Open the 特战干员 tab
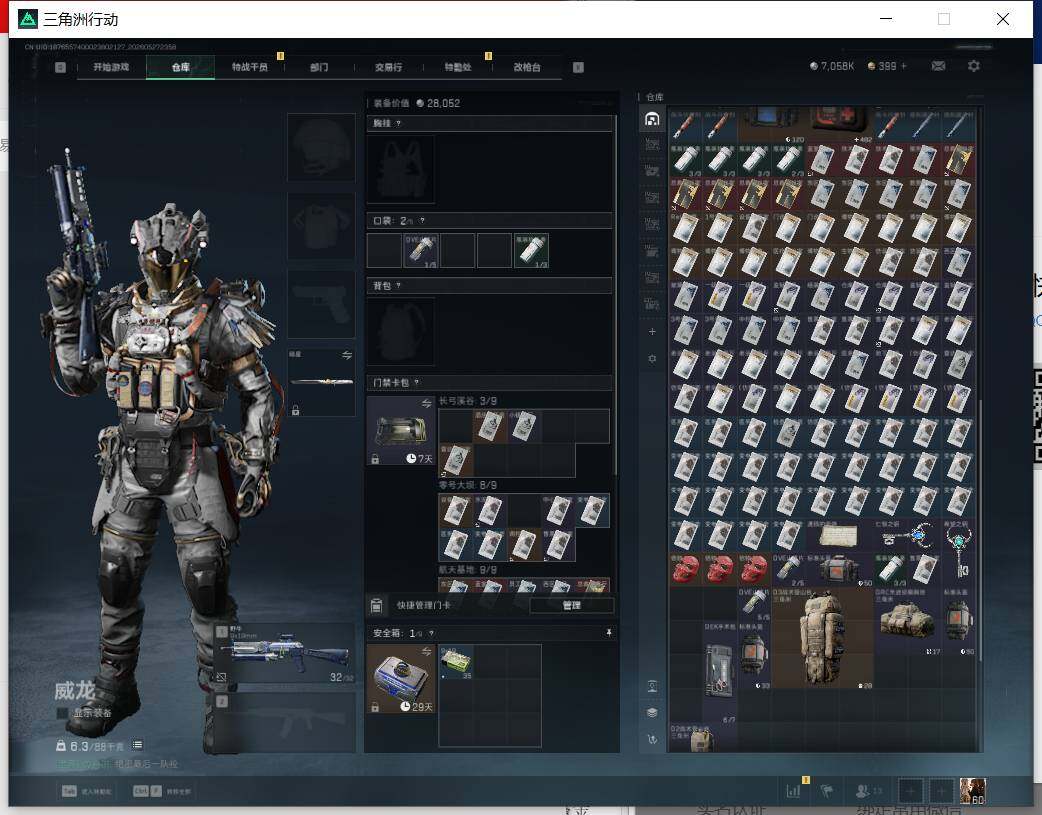This screenshot has width=1042, height=815. tap(249, 67)
